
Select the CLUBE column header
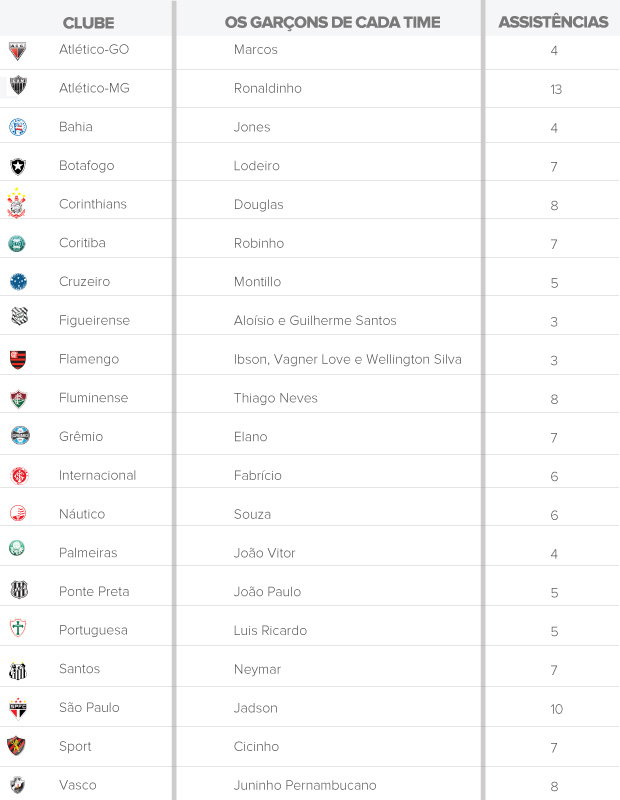[88, 22]
